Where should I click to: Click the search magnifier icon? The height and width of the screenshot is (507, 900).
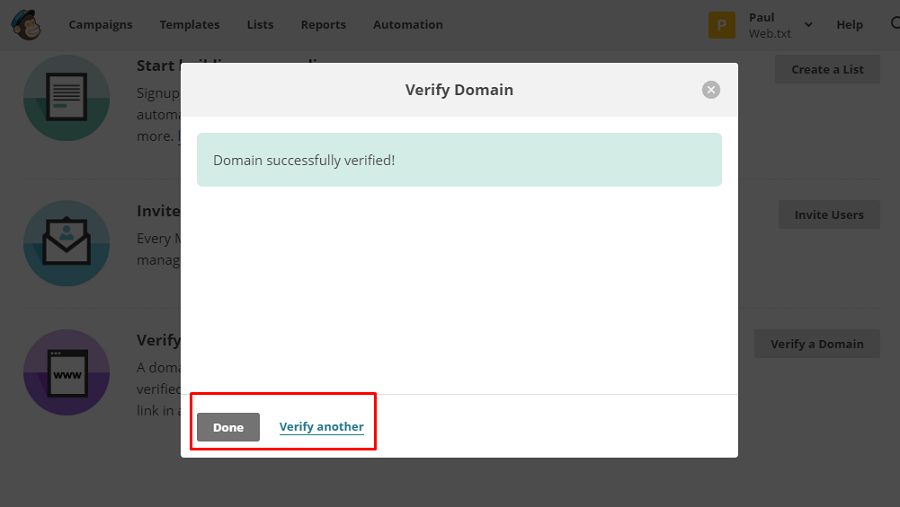(894, 24)
